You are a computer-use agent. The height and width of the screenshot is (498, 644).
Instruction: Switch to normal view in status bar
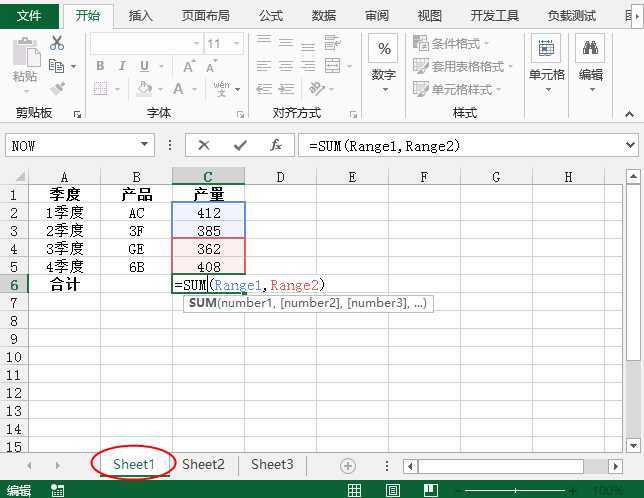tap(354, 490)
